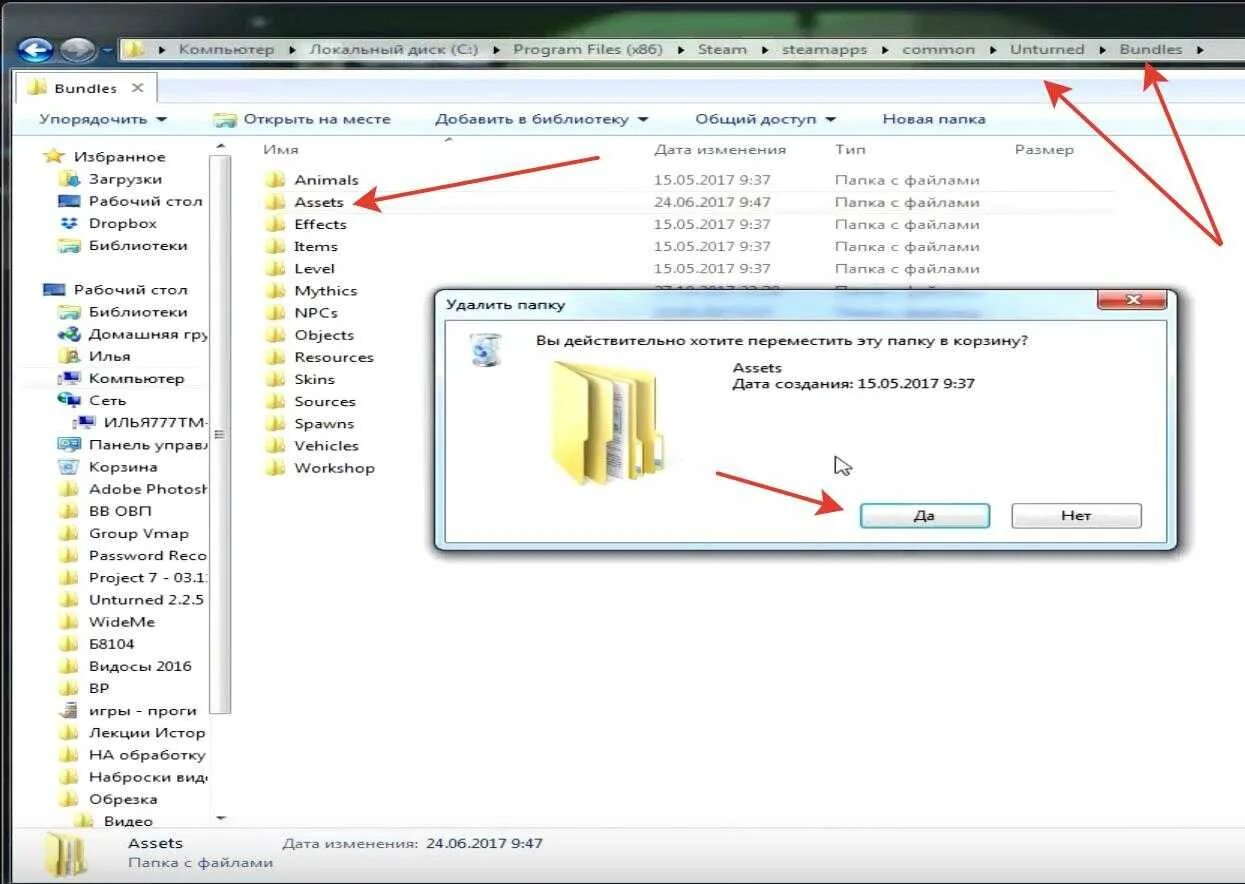The width and height of the screenshot is (1245, 884).
Task: Click the navigation pane scroll-up arrow
Action: pos(220,148)
